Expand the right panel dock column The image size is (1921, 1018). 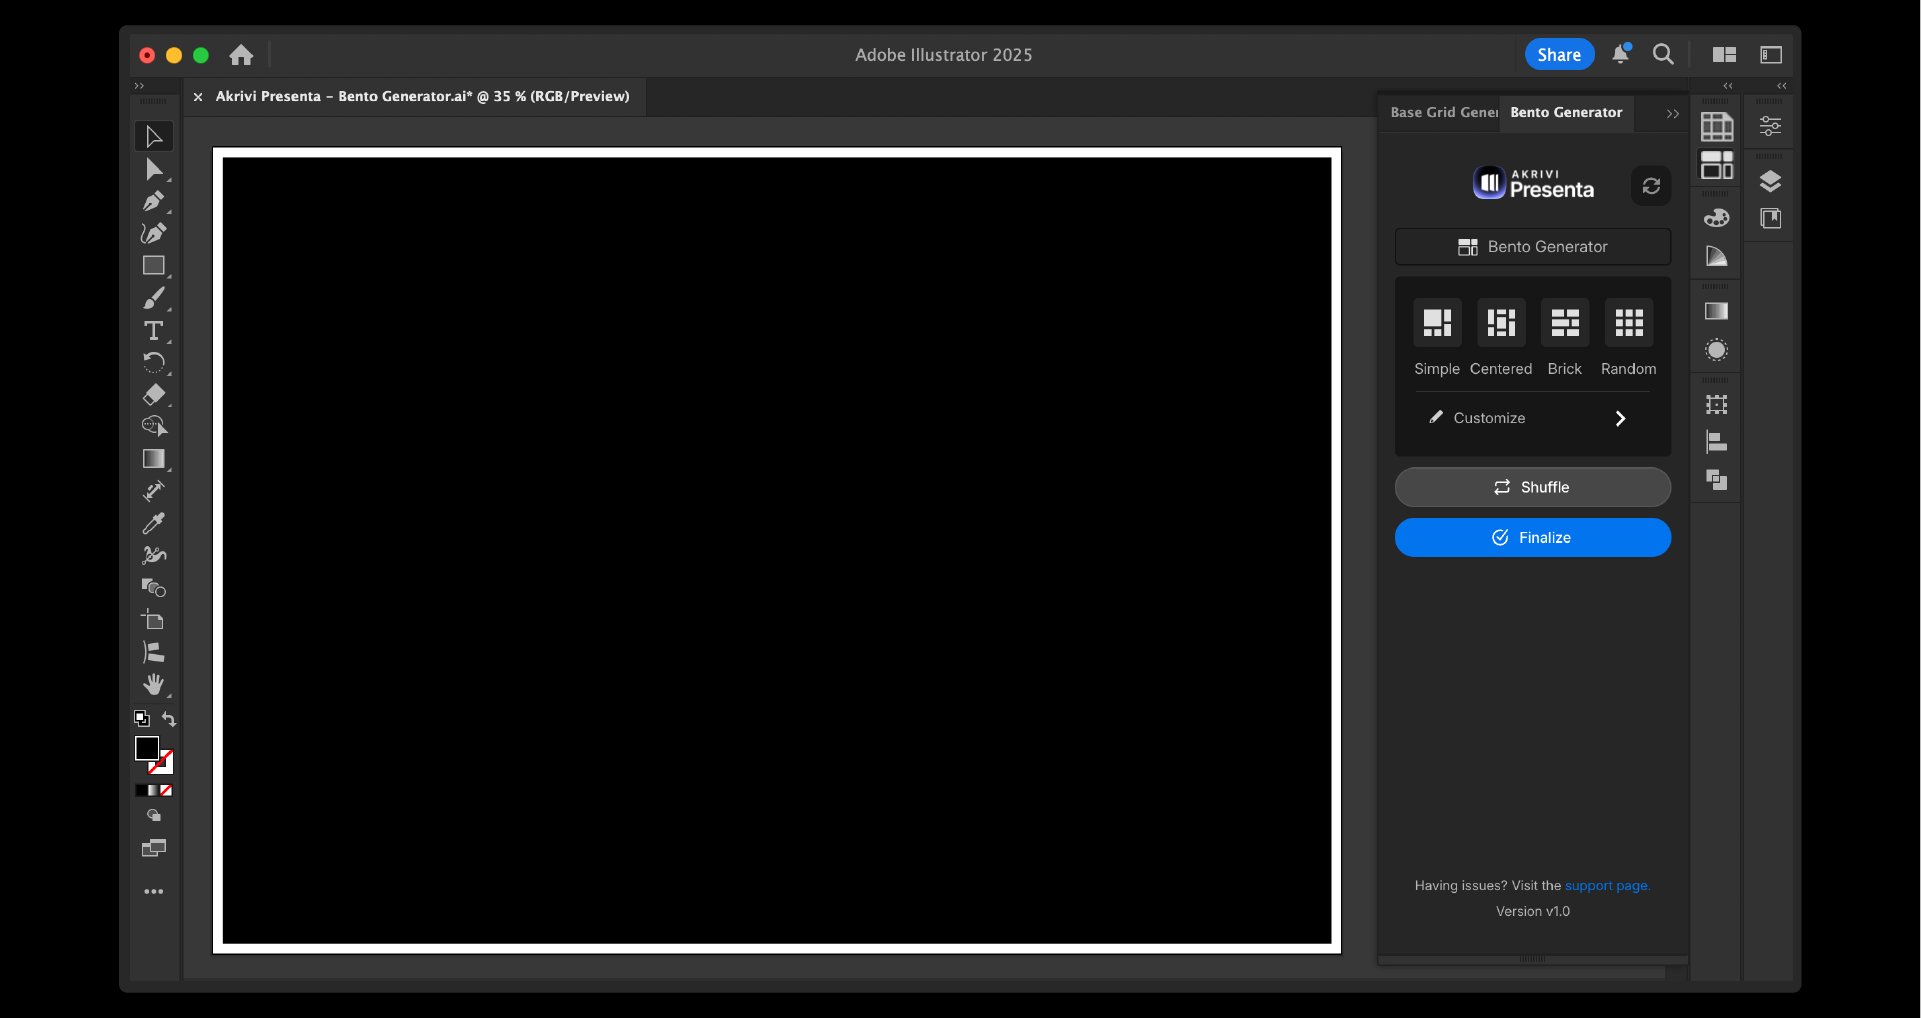click(x=1781, y=86)
